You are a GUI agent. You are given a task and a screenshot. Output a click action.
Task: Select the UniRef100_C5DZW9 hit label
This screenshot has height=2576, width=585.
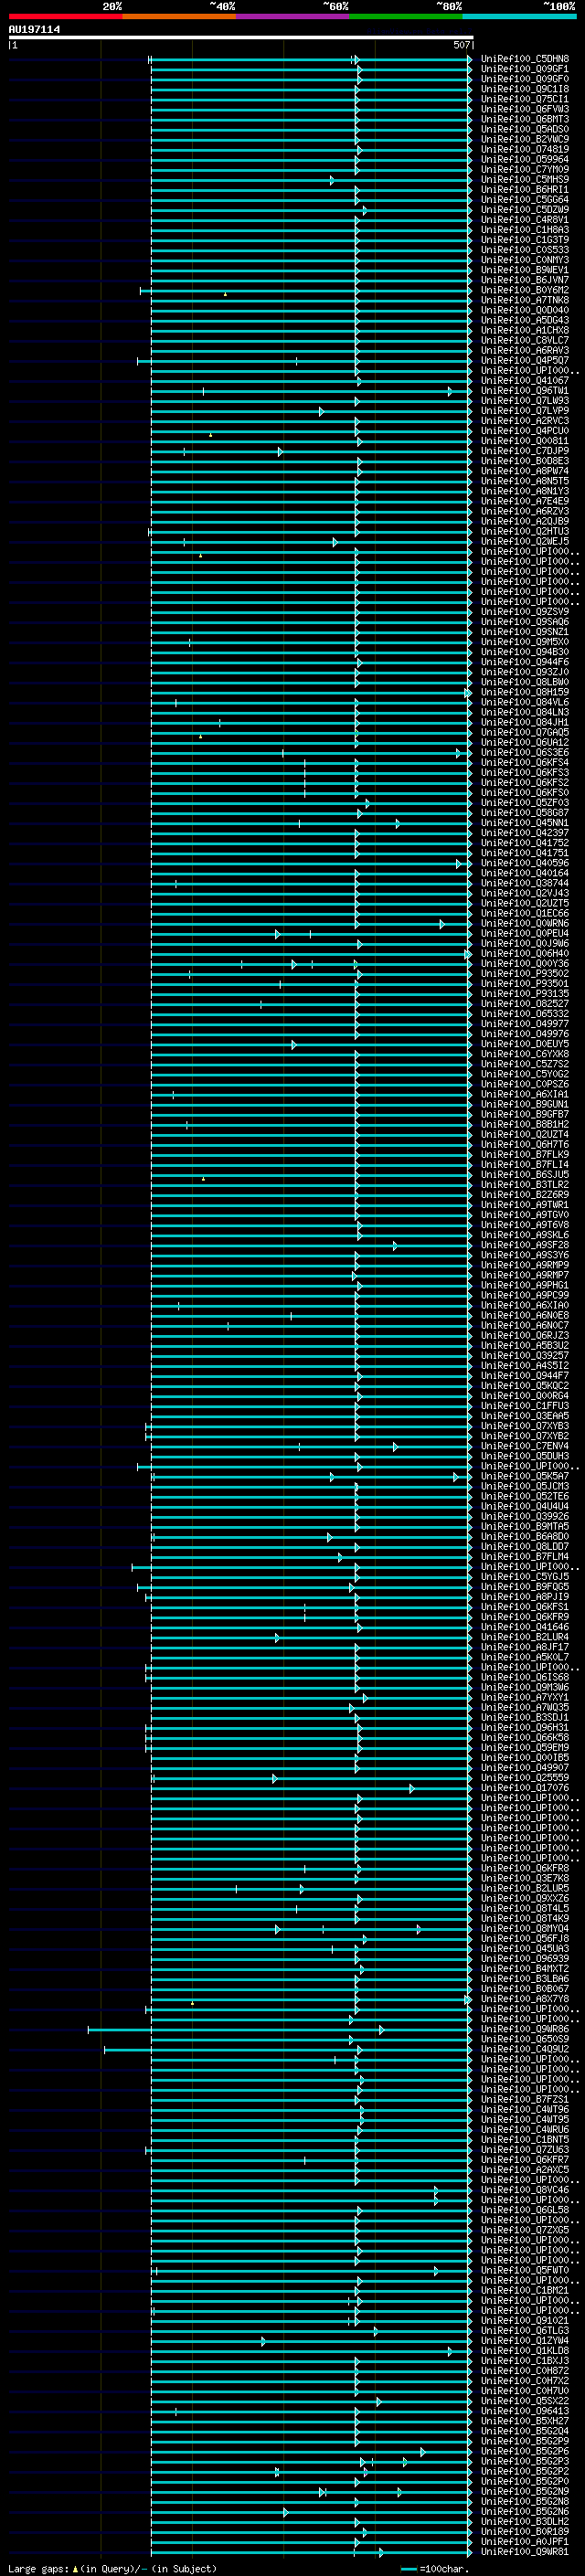pyautogui.click(x=524, y=210)
